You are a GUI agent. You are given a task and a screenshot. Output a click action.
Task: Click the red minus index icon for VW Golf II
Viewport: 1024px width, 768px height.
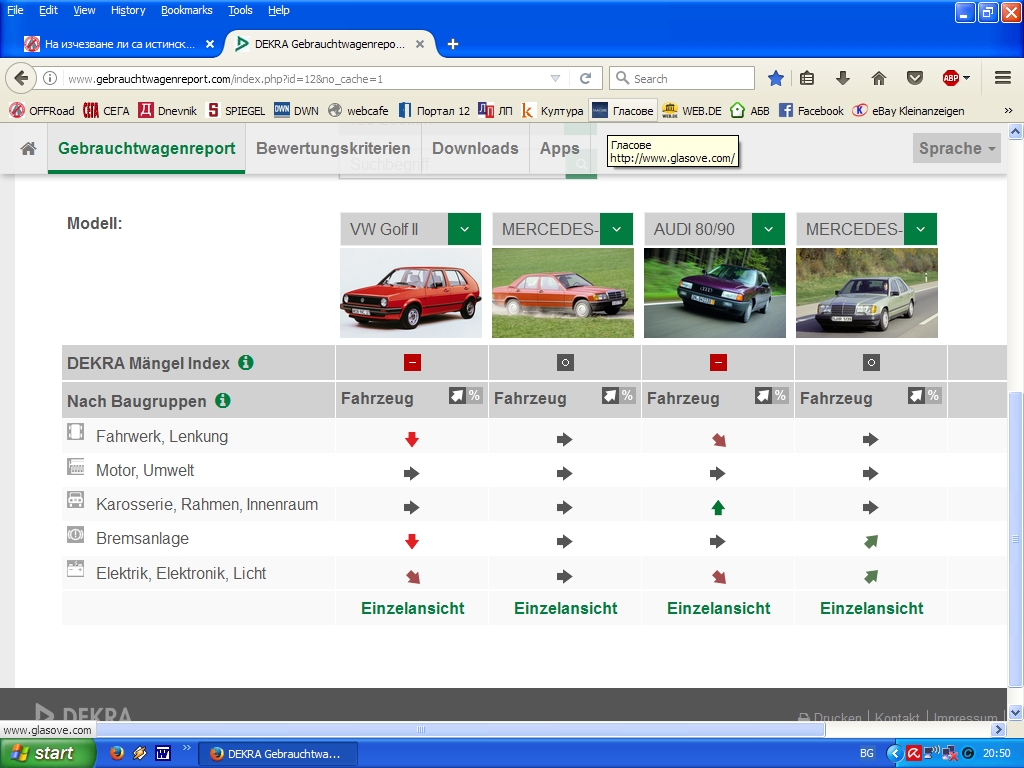click(412, 362)
